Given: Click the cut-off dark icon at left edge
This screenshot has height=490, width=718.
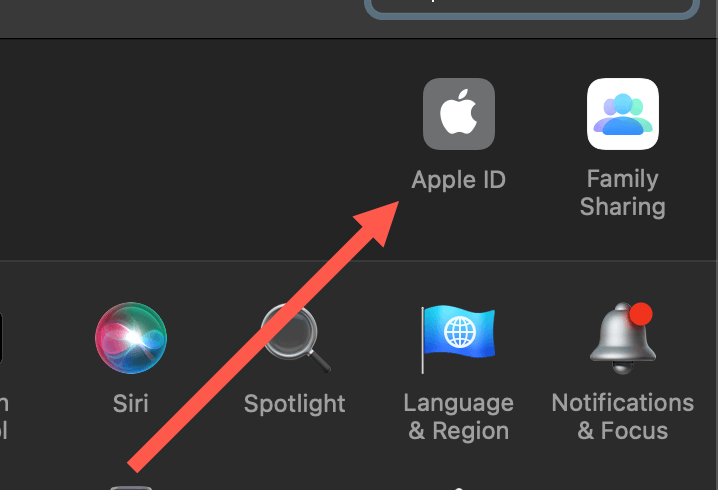Looking at the screenshot, I should click(x=1, y=338).
